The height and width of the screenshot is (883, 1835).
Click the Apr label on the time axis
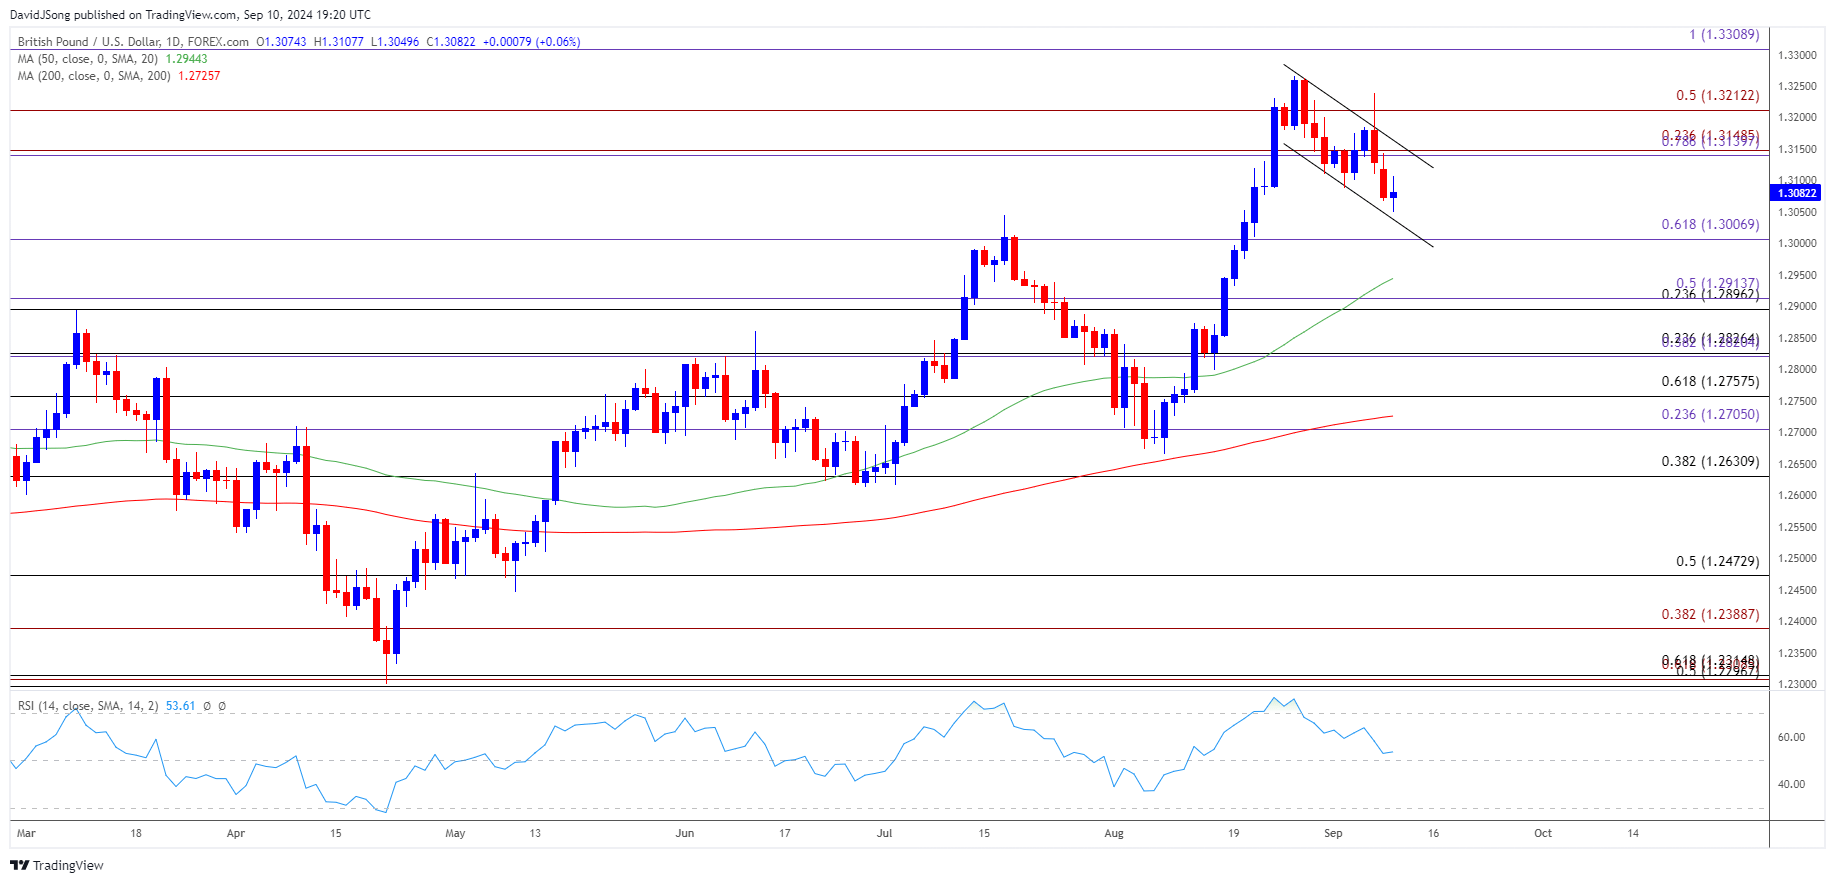click(x=236, y=833)
